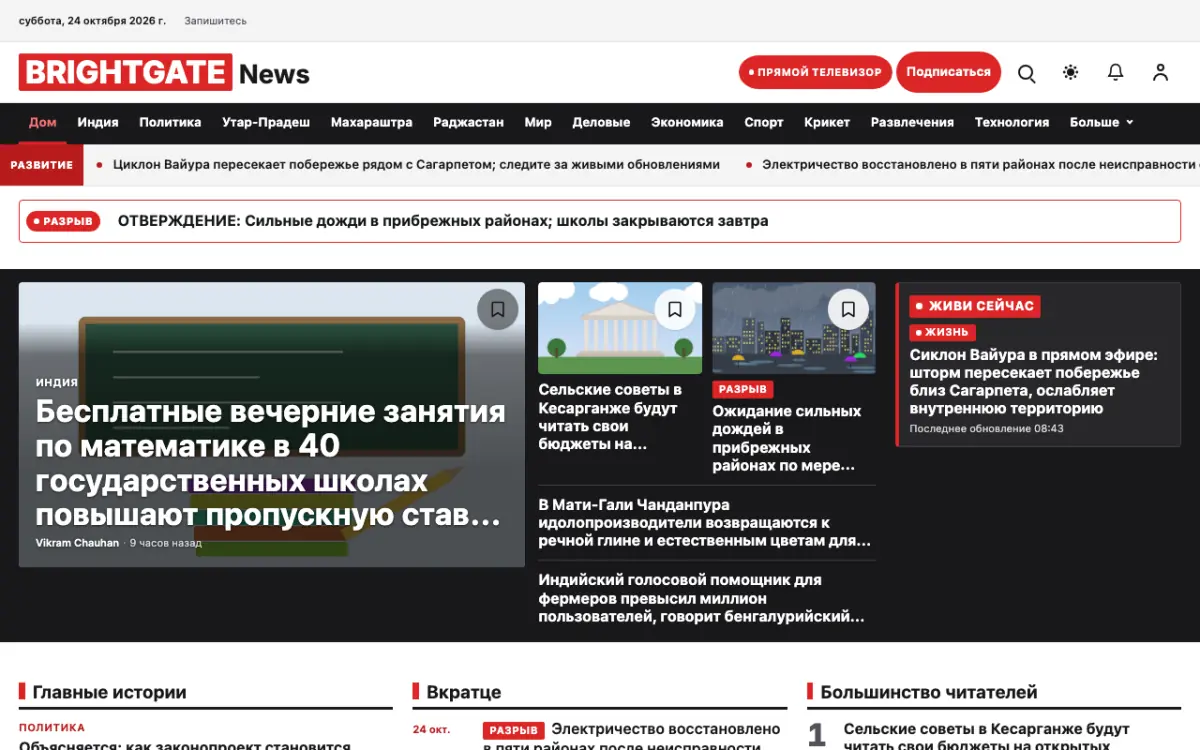Click Политика tag under Главные истории
The width and height of the screenshot is (1200, 750).
(x=52, y=728)
